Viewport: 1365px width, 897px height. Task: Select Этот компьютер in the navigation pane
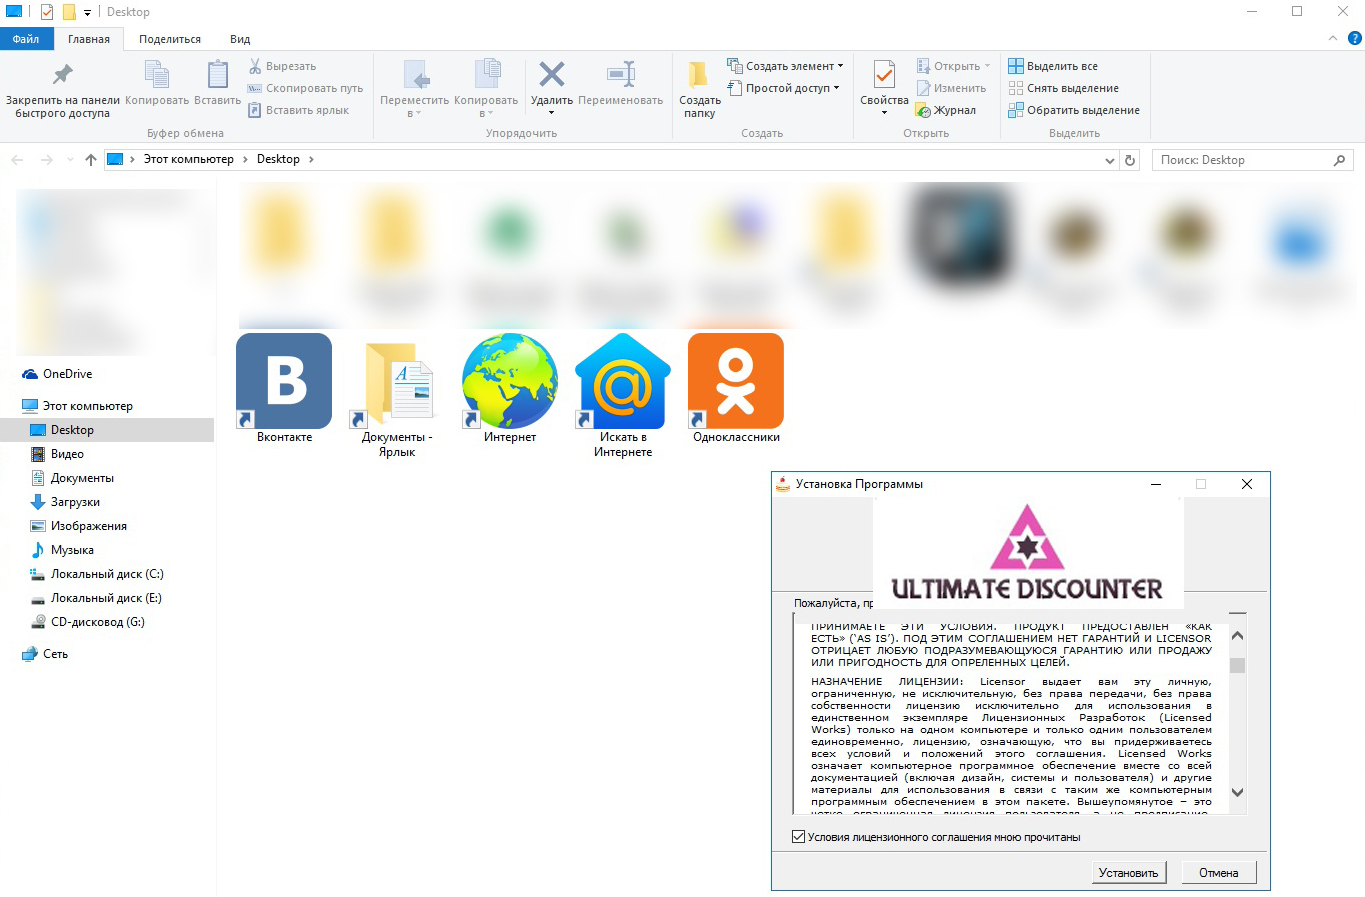point(87,406)
